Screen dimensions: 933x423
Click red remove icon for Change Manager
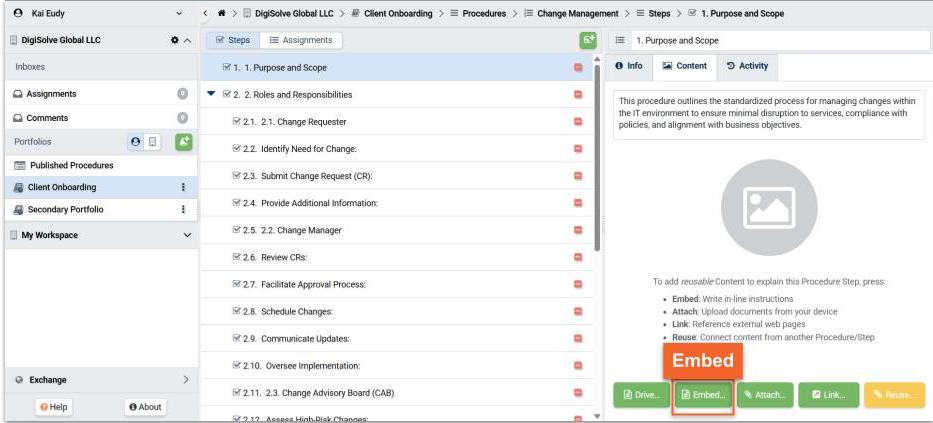(578, 230)
